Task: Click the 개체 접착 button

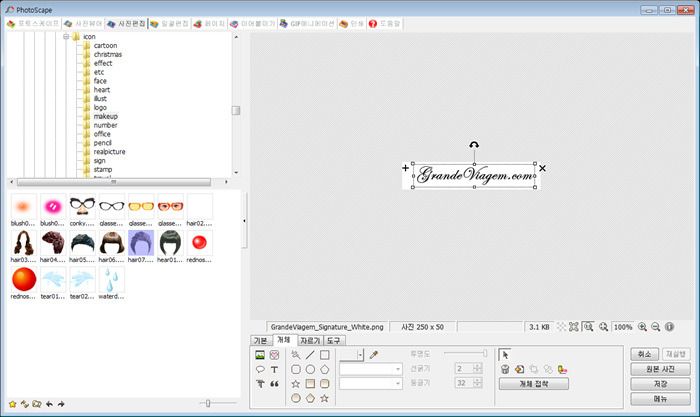Action: pyautogui.click(x=533, y=384)
